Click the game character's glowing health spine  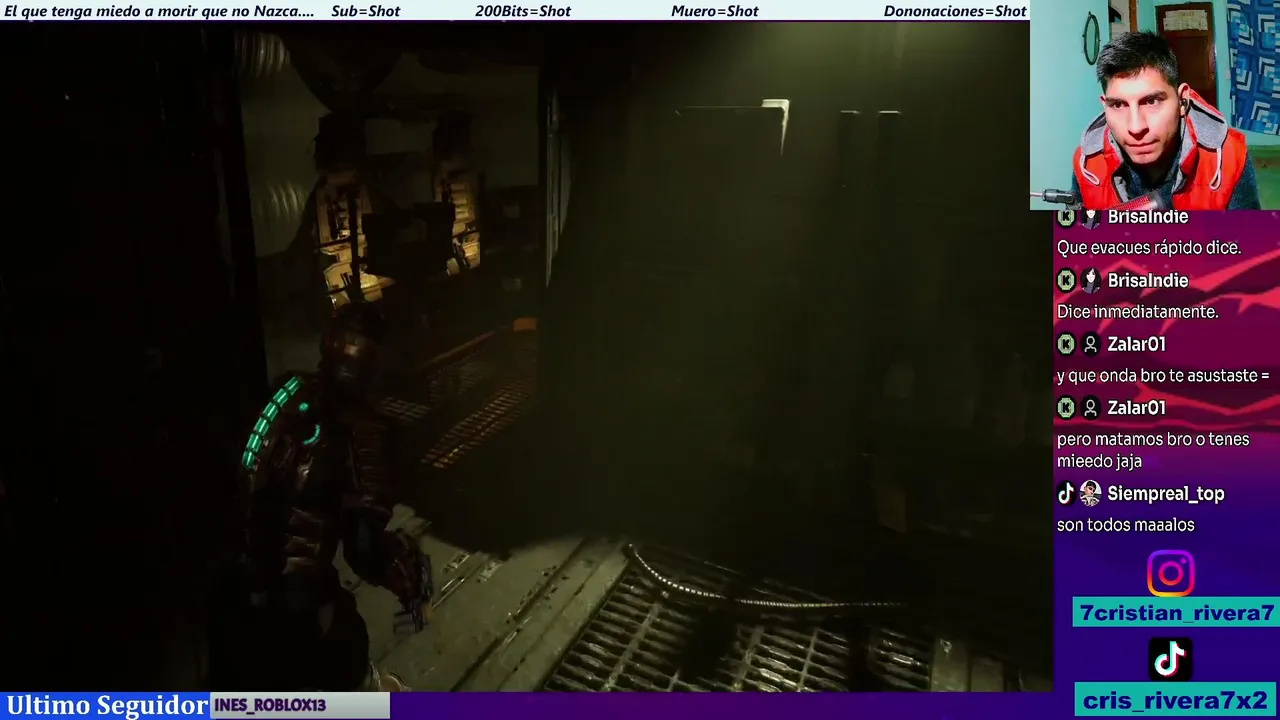270,421
